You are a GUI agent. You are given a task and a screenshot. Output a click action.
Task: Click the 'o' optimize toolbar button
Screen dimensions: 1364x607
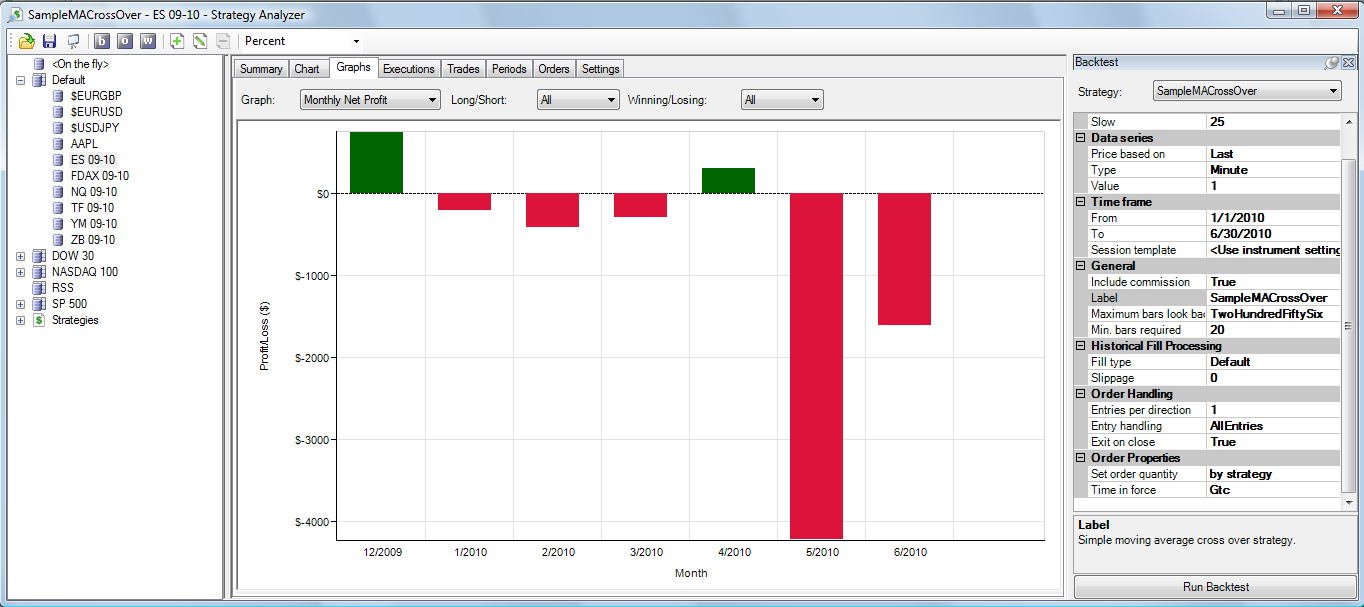coord(124,41)
